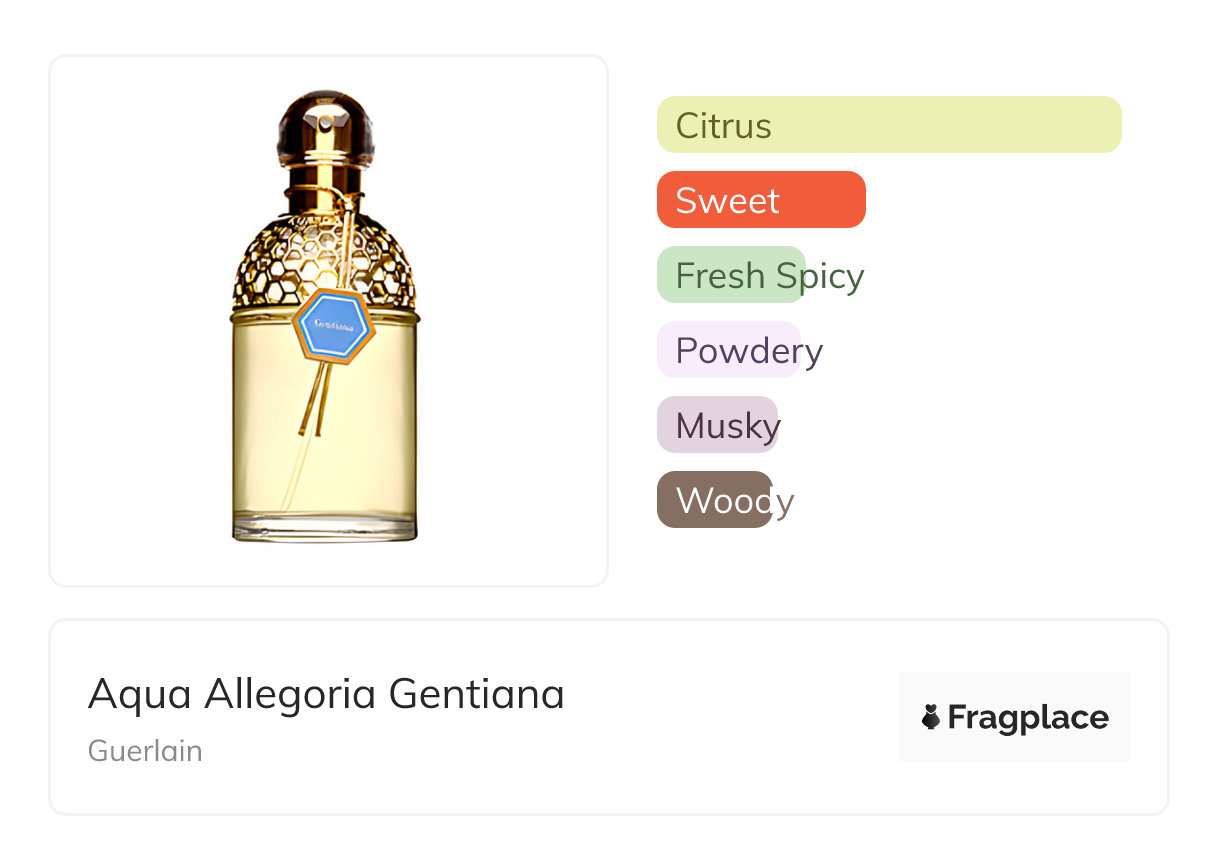Click the spray nozzle inside the cap
This screenshot has height=864, width=1218.
pyautogui.click(x=325, y=122)
